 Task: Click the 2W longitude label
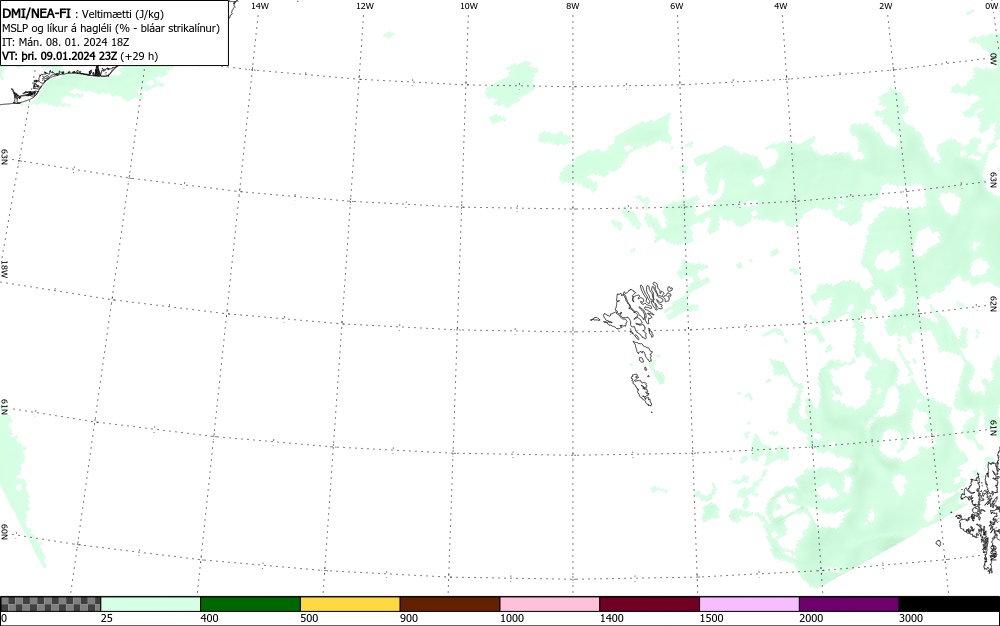885,6
